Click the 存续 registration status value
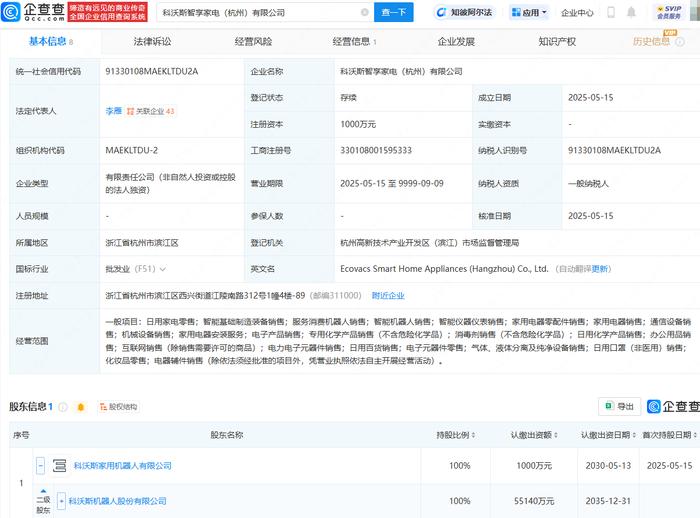The height and width of the screenshot is (518, 700). click(348, 98)
